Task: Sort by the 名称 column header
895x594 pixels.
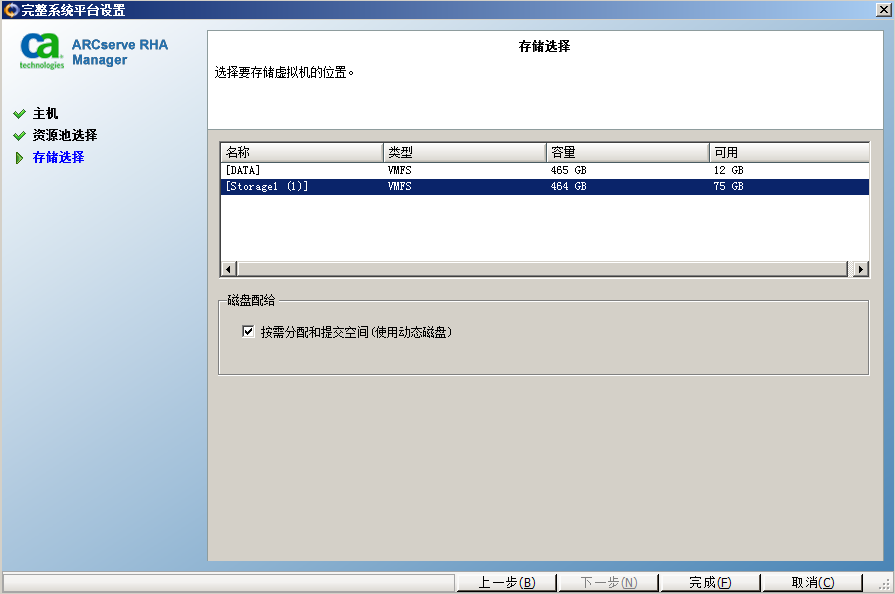Action: click(302, 152)
